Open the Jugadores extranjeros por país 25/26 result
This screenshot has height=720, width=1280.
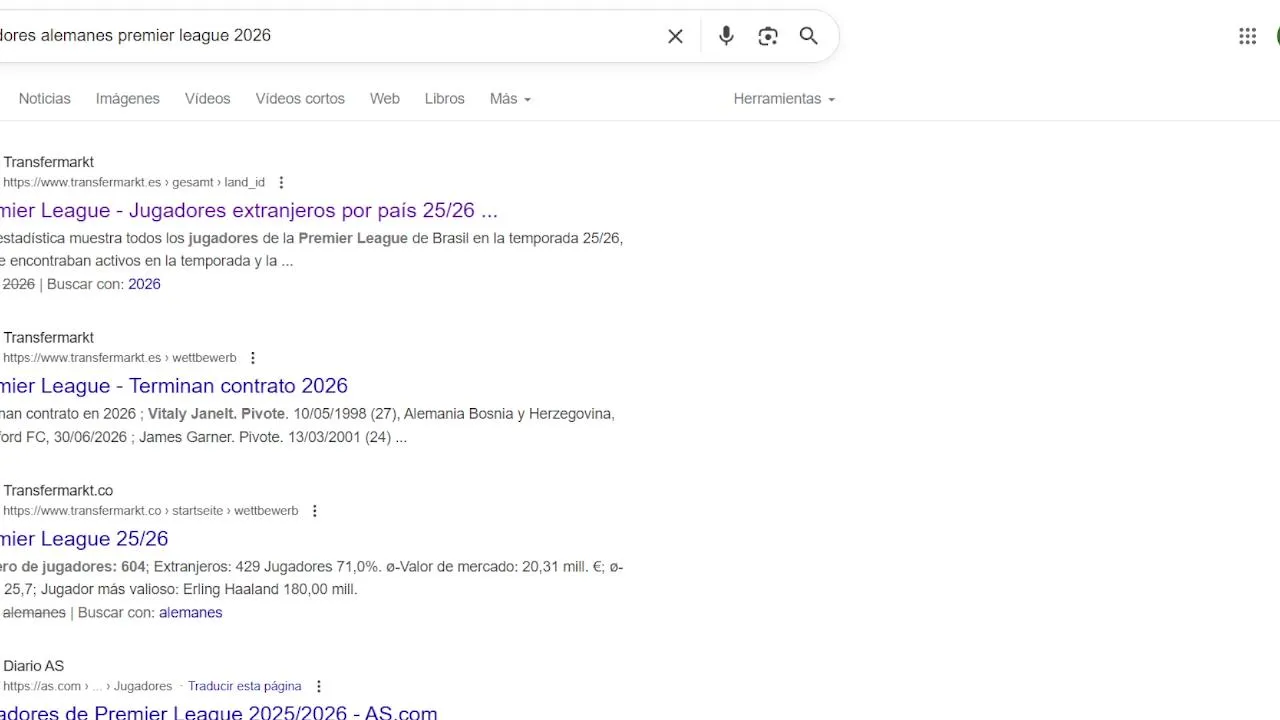[x=249, y=211]
